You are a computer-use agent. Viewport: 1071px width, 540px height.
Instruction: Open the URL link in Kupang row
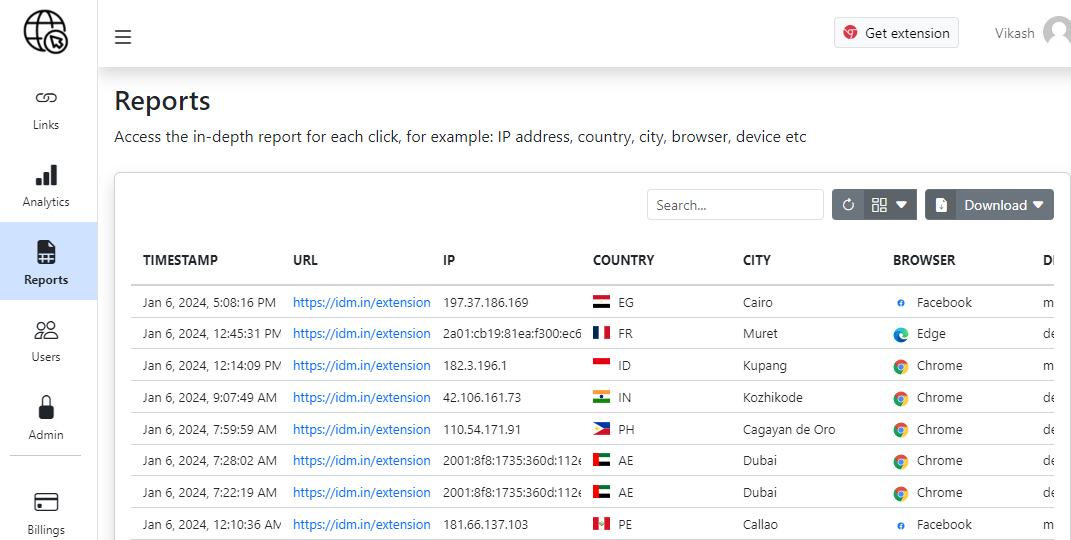pyautogui.click(x=362, y=365)
